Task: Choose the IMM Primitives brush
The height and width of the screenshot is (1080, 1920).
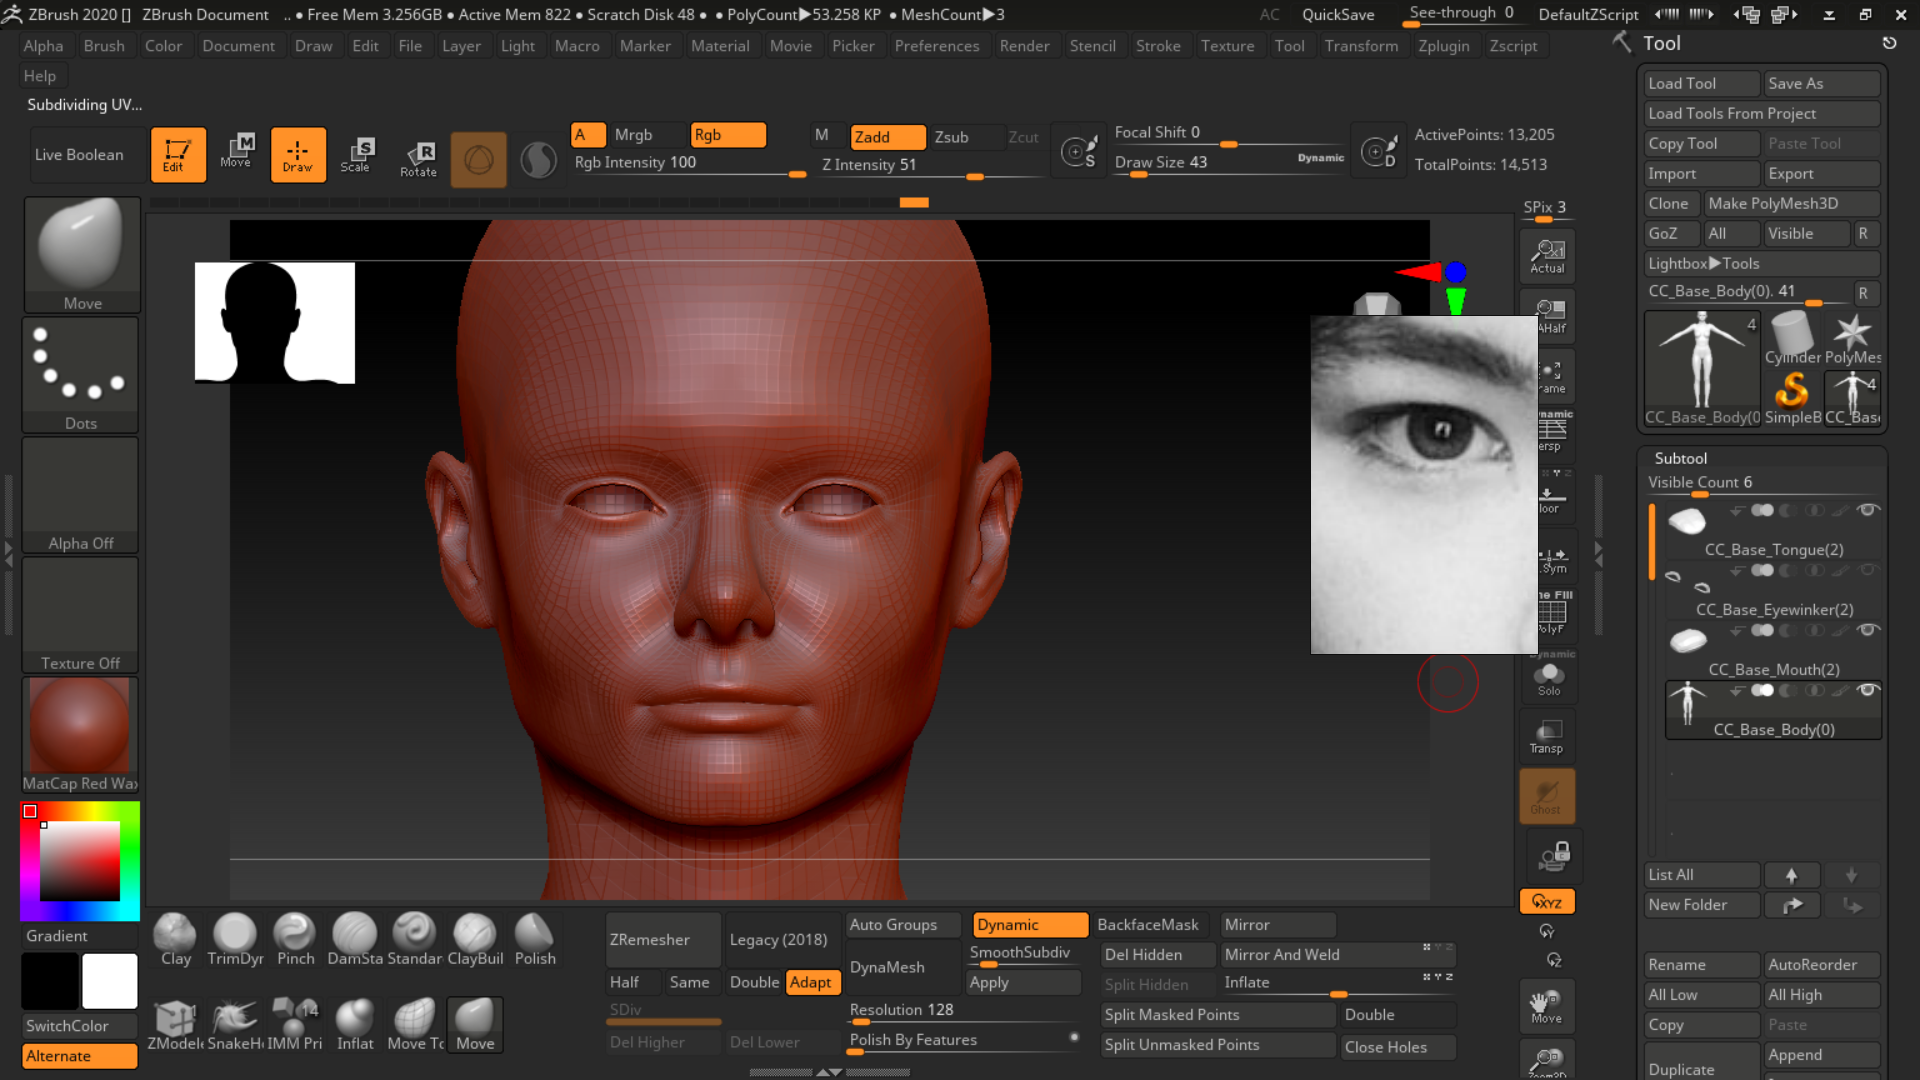Action: (295, 1025)
